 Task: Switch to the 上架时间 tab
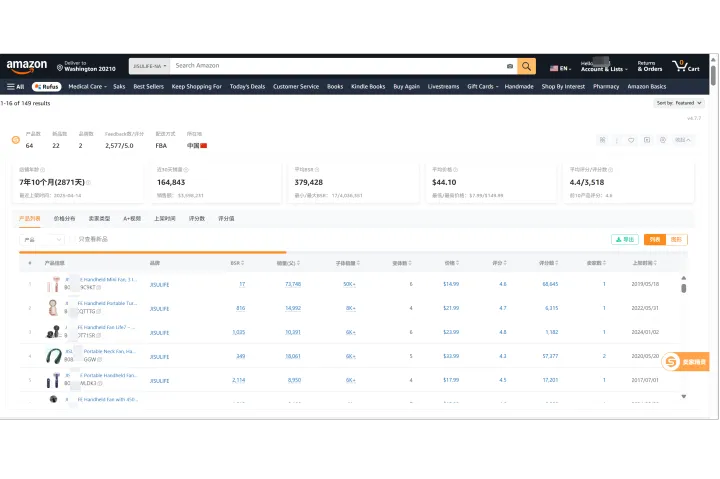[x=165, y=219]
